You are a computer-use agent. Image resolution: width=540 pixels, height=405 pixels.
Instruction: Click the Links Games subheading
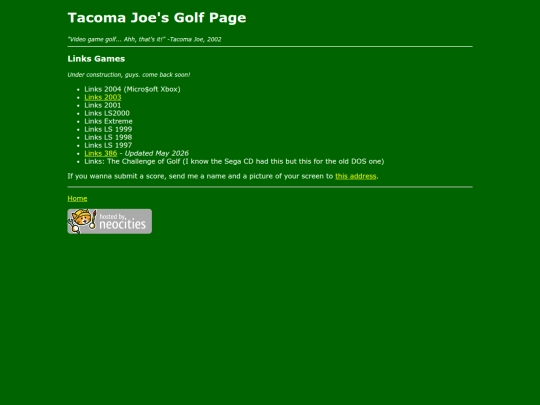[x=96, y=59]
